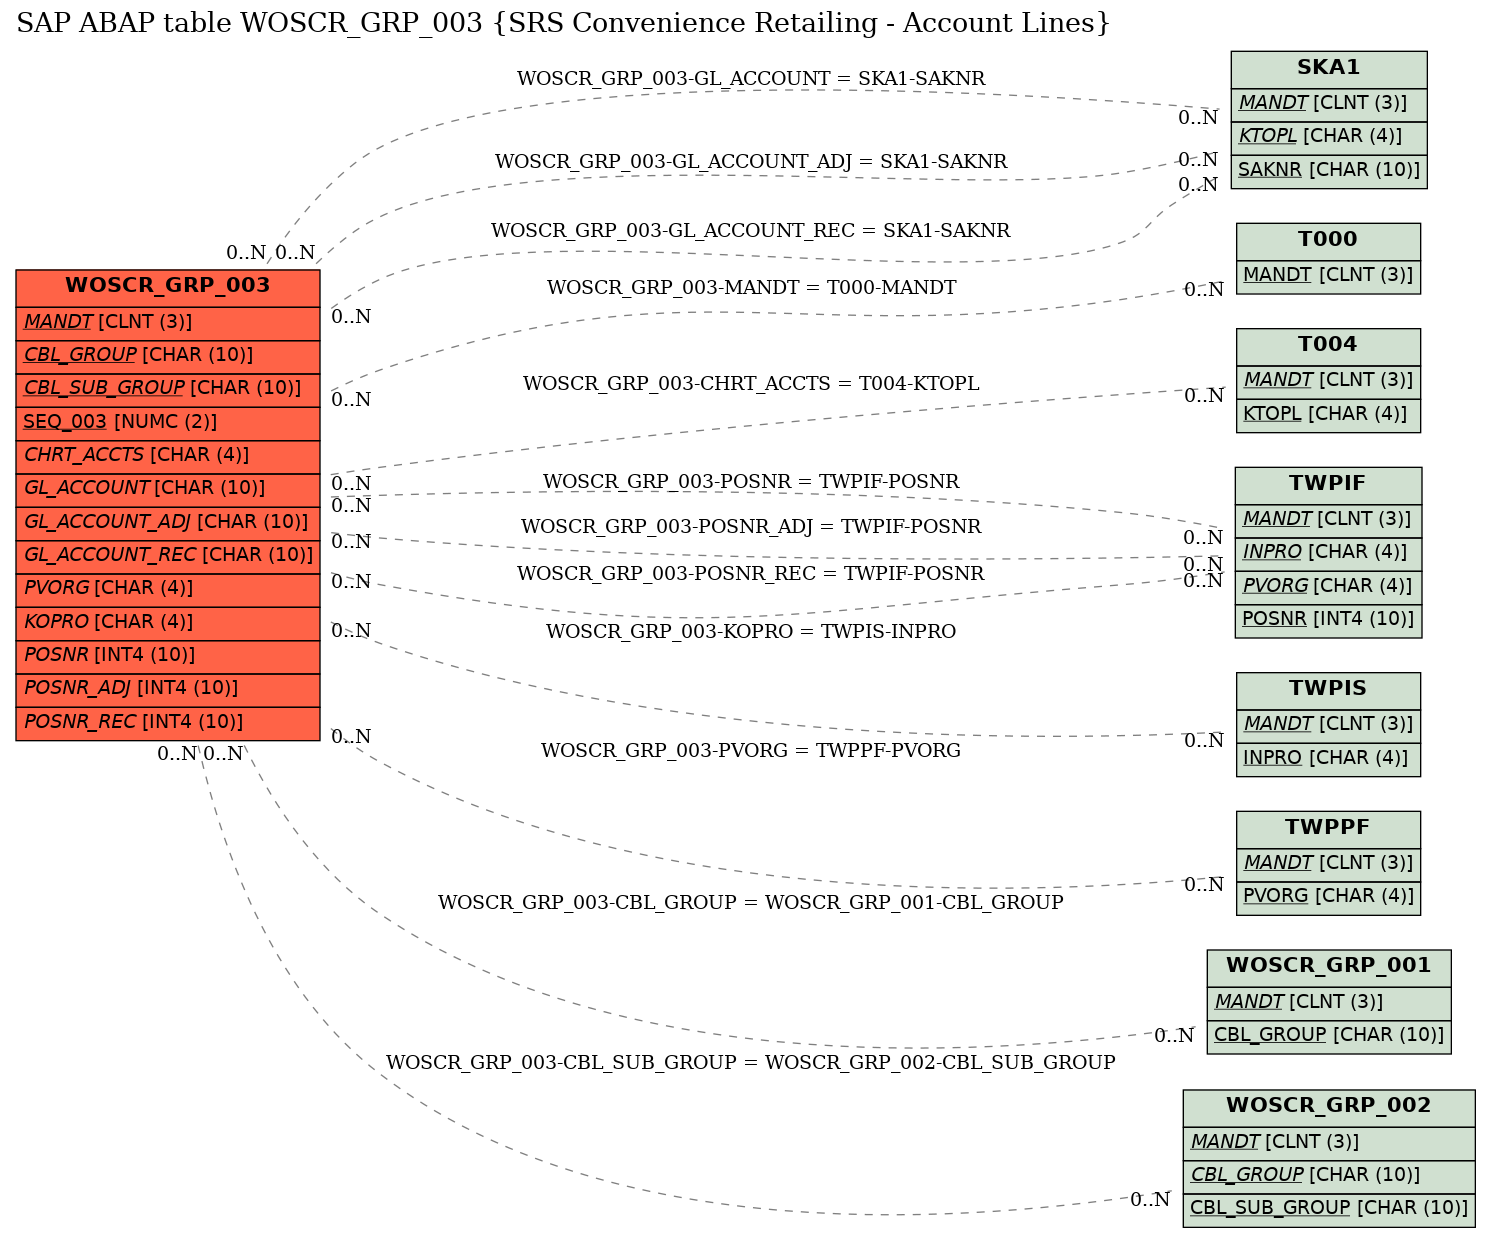The image size is (1491, 1237).
Task: Click the MANDT field in TWPIF
Action: [1328, 520]
